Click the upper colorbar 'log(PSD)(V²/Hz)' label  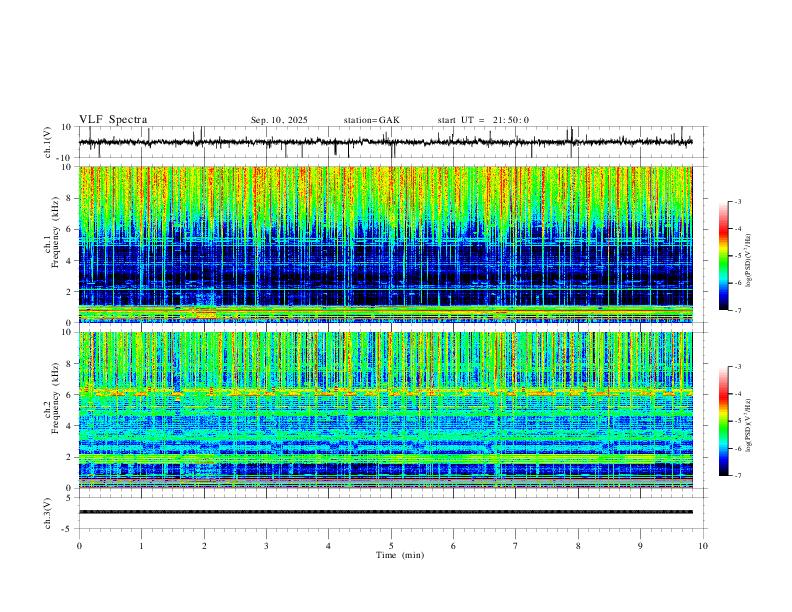[x=748, y=261]
